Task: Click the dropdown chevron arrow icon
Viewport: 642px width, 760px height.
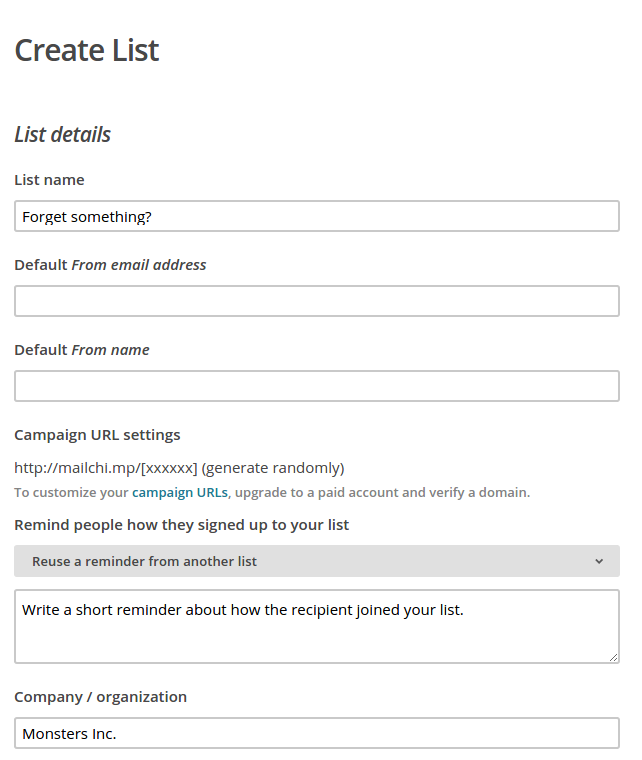Action: (x=599, y=561)
